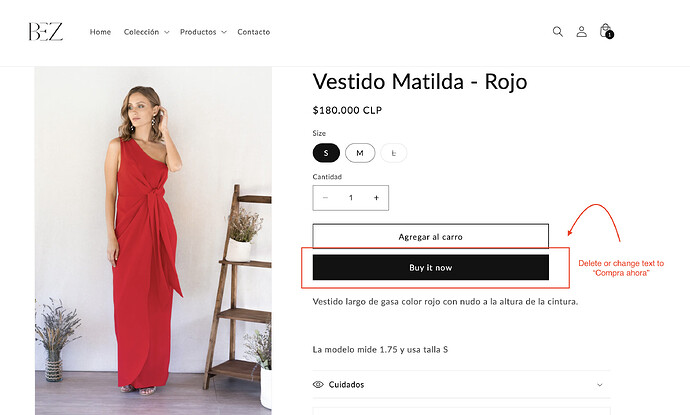Expand the Cuidados accordion chevron
This screenshot has width=690, height=415.
pos(600,385)
